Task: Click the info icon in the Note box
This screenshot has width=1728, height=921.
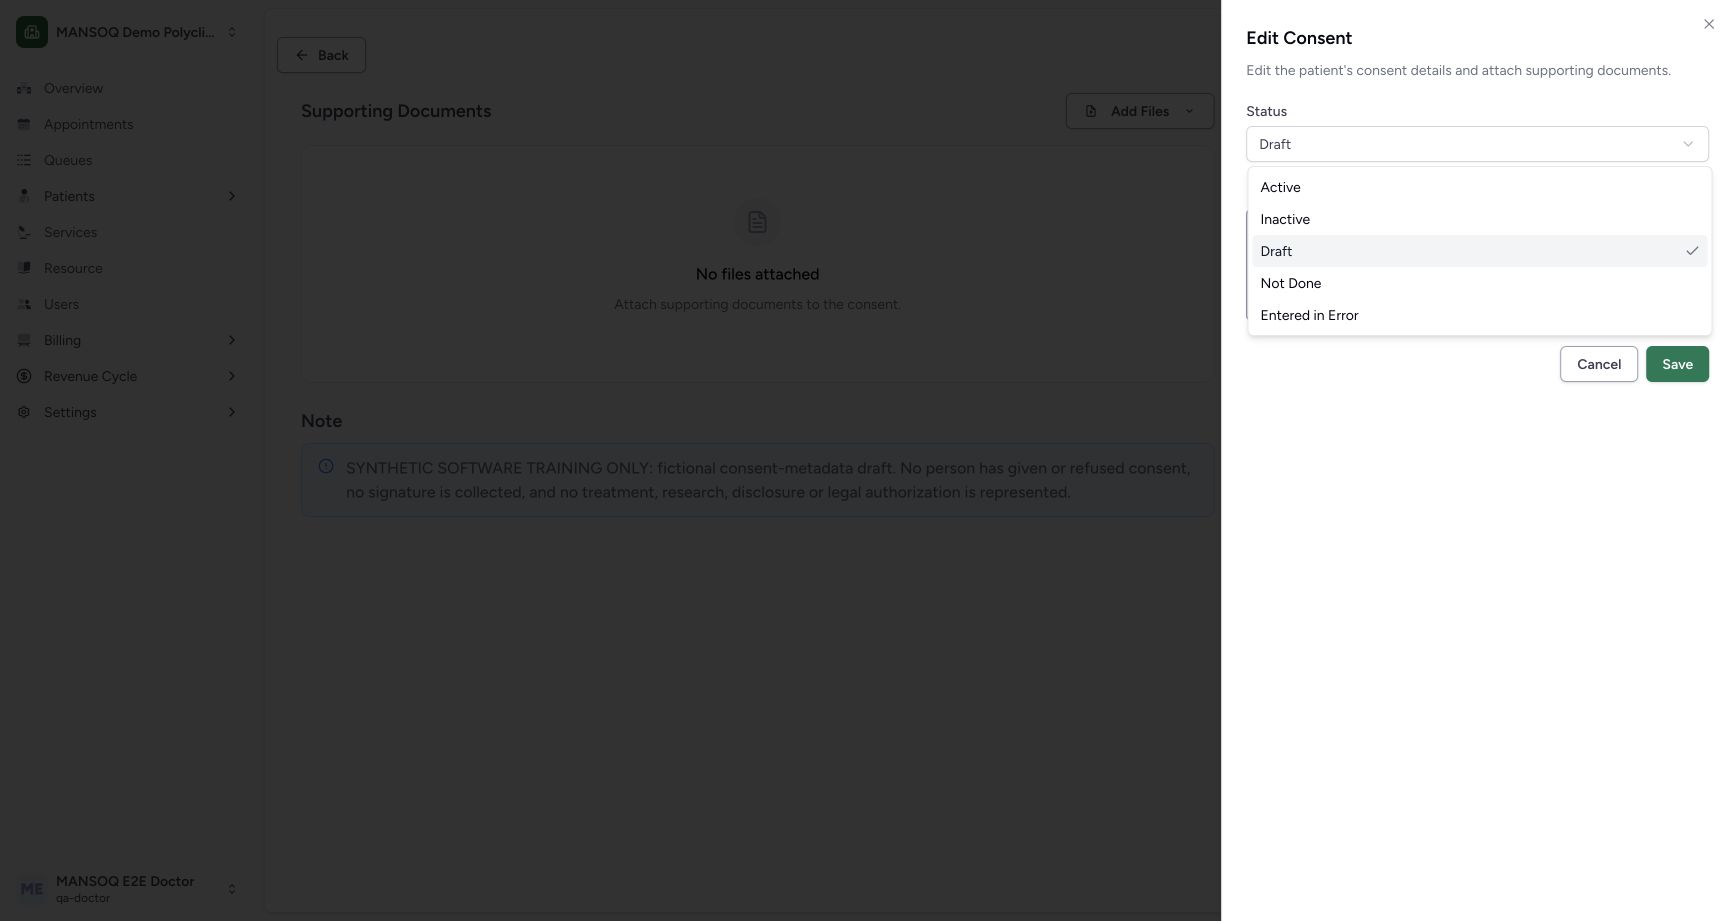Action: click(326, 466)
